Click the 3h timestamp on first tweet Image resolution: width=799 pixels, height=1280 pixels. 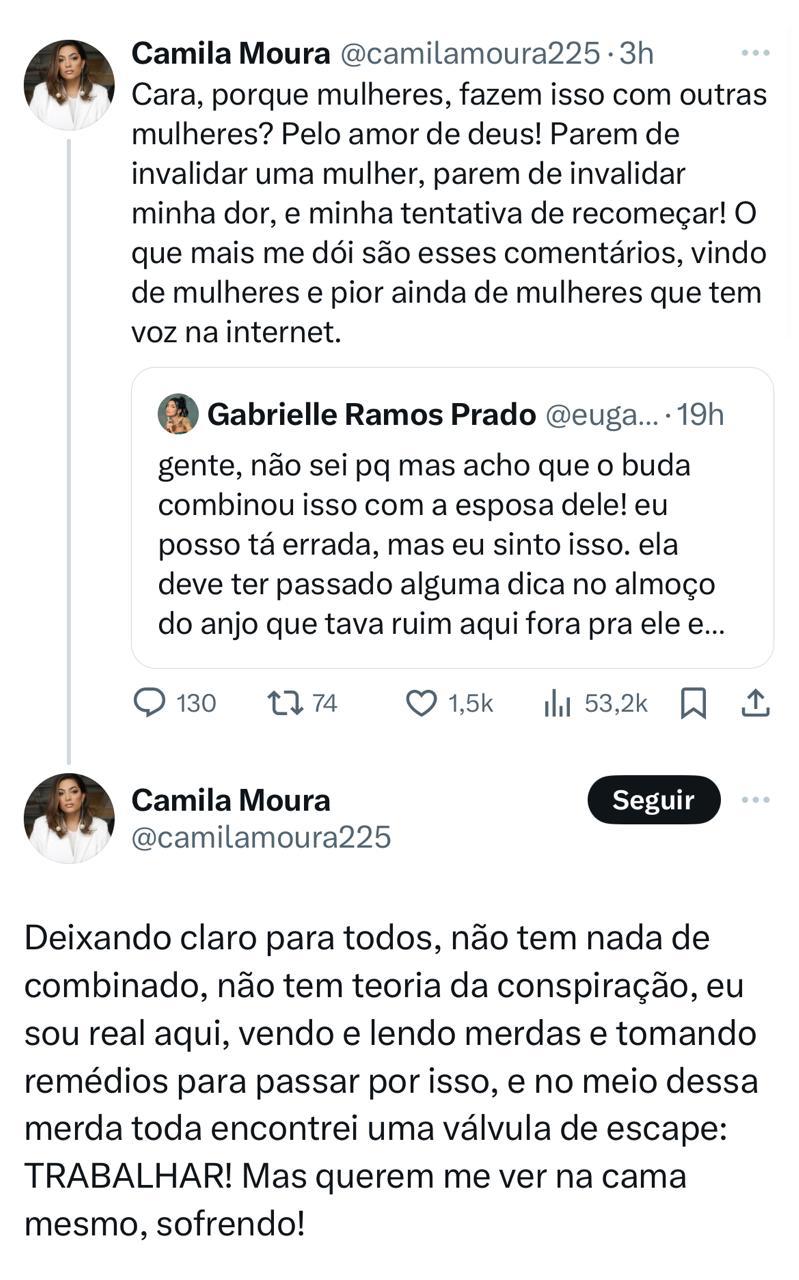pos(636,53)
